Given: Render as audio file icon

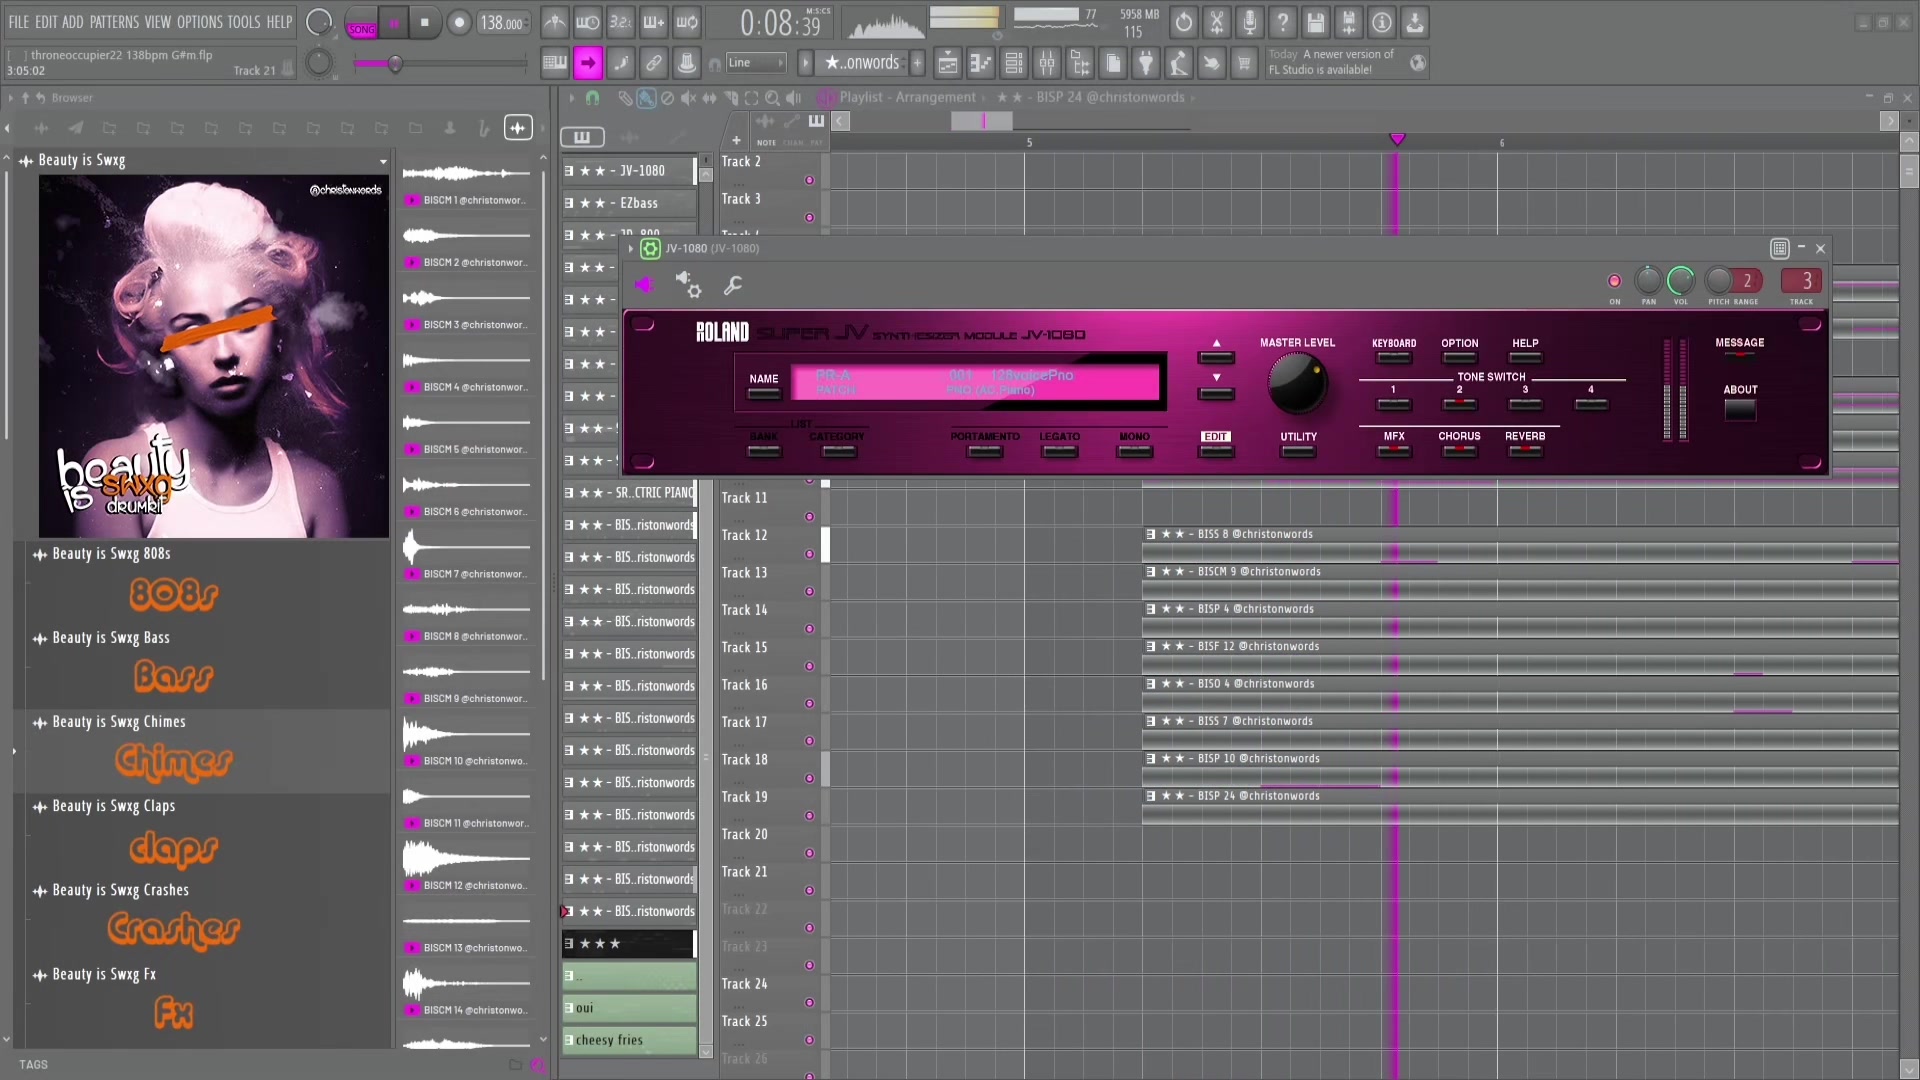Looking at the screenshot, I should point(1349,22).
